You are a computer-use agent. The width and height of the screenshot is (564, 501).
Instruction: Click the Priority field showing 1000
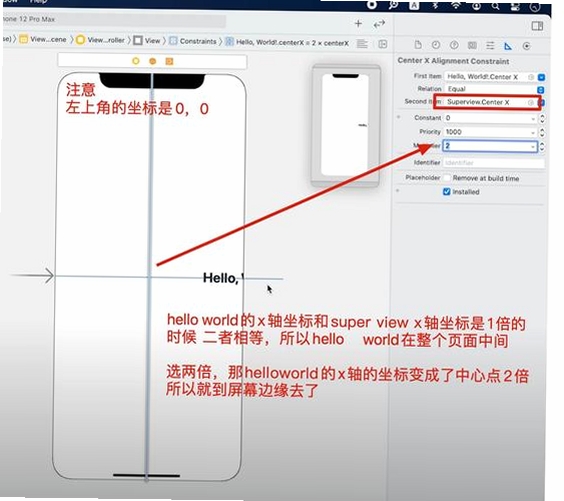[490, 132]
